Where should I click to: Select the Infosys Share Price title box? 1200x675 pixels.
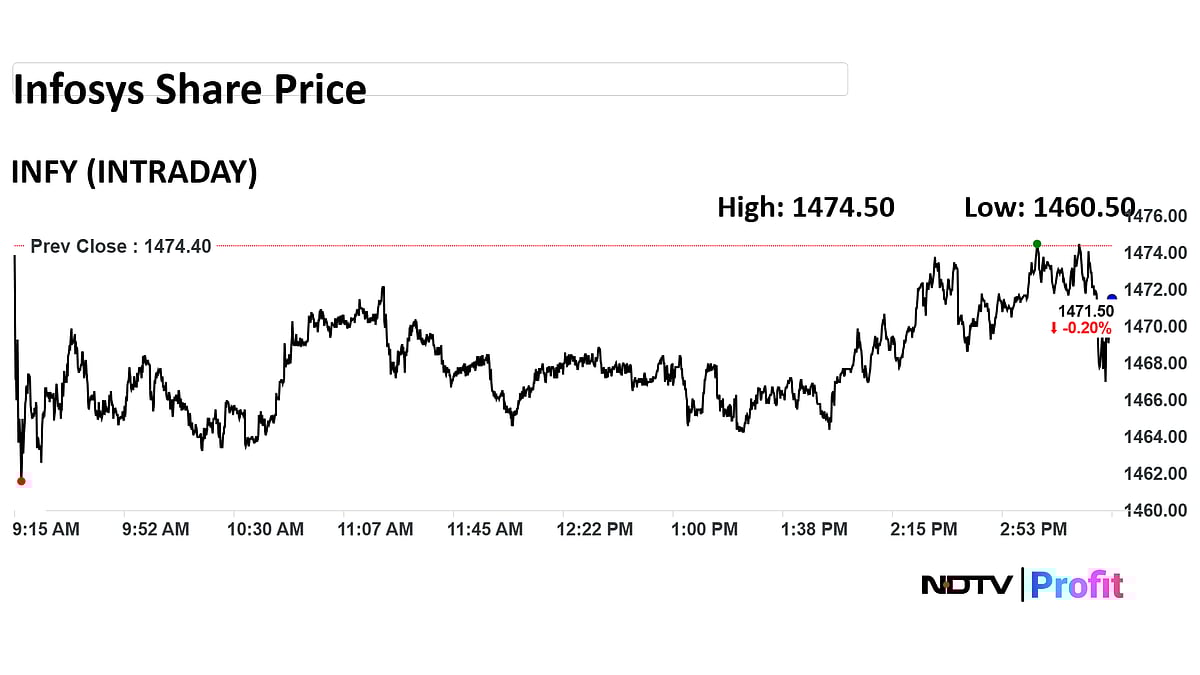[430, 80]
